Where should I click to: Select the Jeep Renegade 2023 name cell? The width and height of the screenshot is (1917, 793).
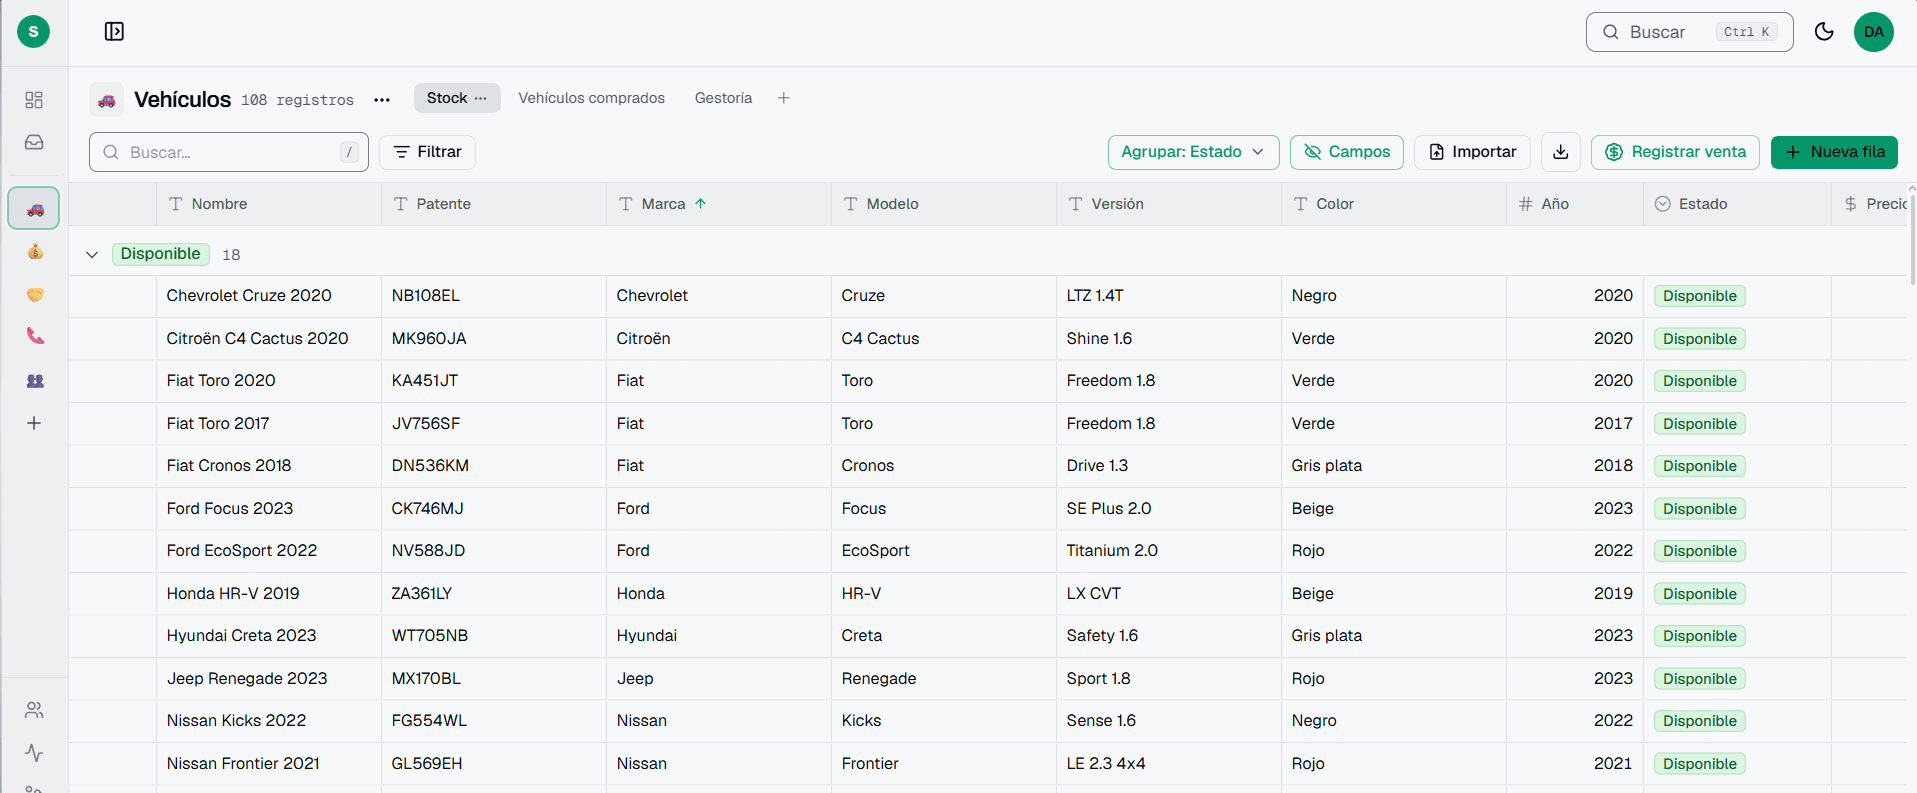(x=269, y=679)
